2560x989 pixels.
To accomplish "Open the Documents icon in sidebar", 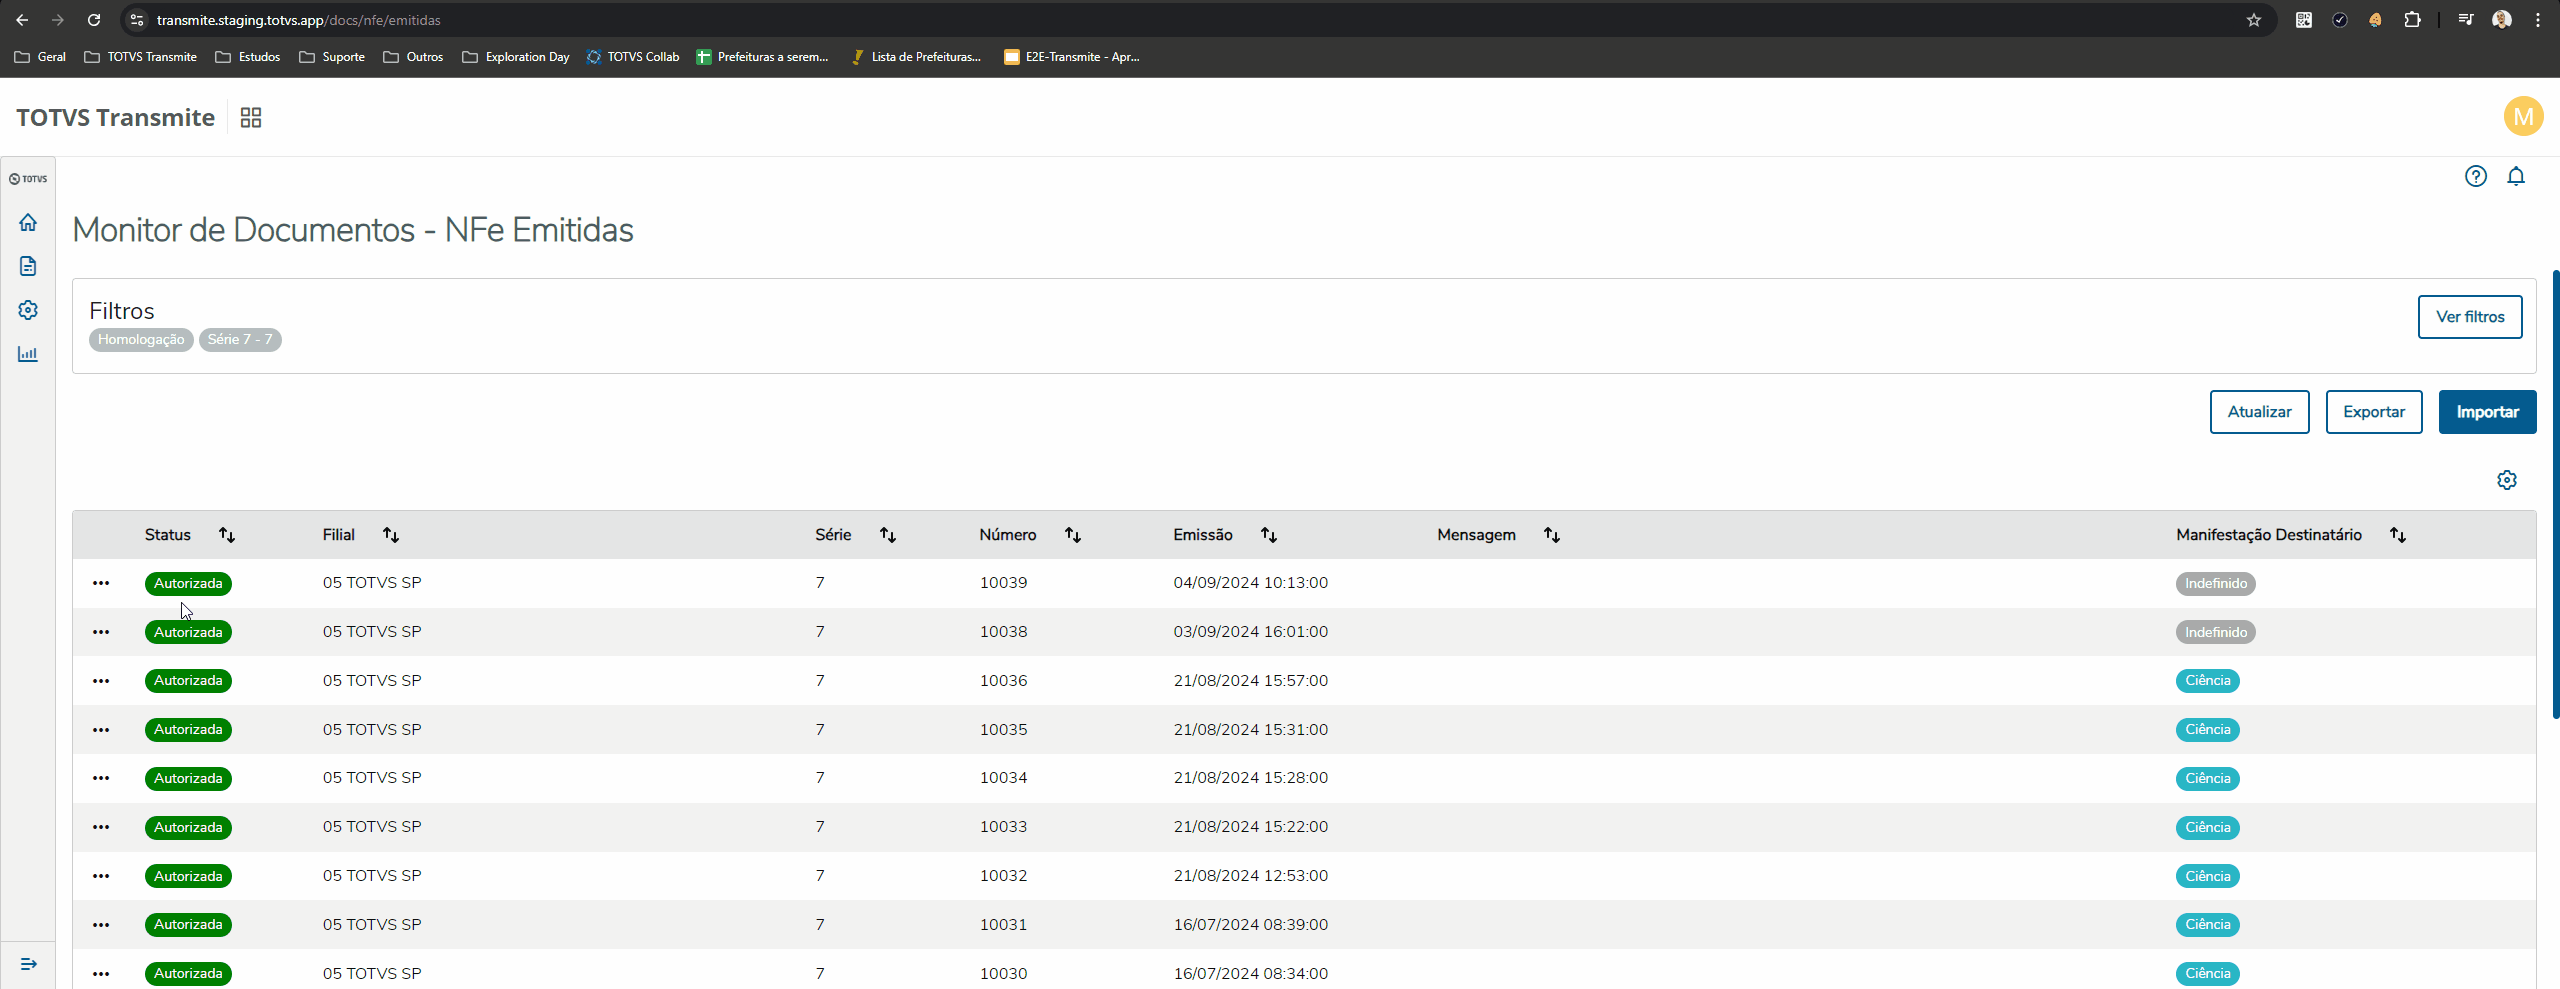I will [28, 266].
